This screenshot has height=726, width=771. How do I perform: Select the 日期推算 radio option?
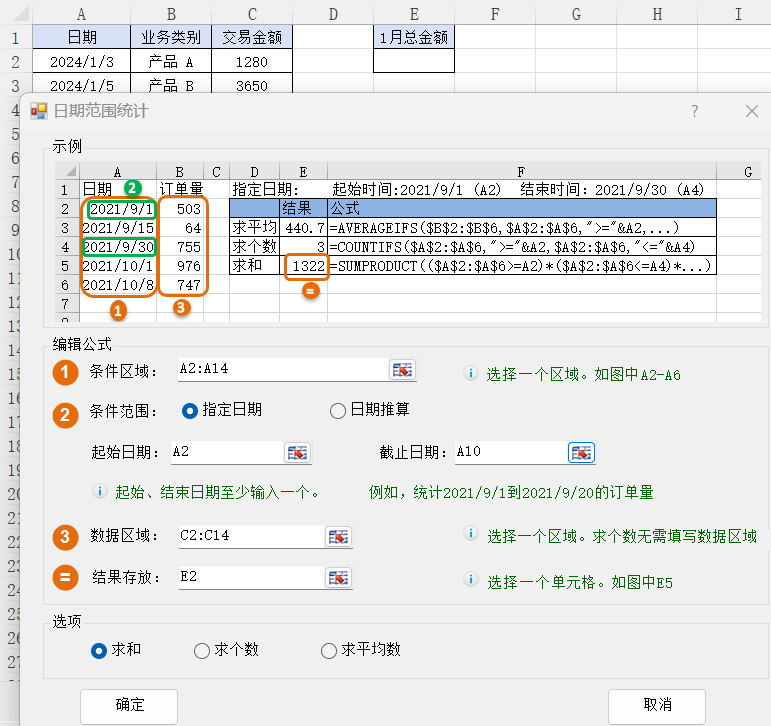pos(338,410)
